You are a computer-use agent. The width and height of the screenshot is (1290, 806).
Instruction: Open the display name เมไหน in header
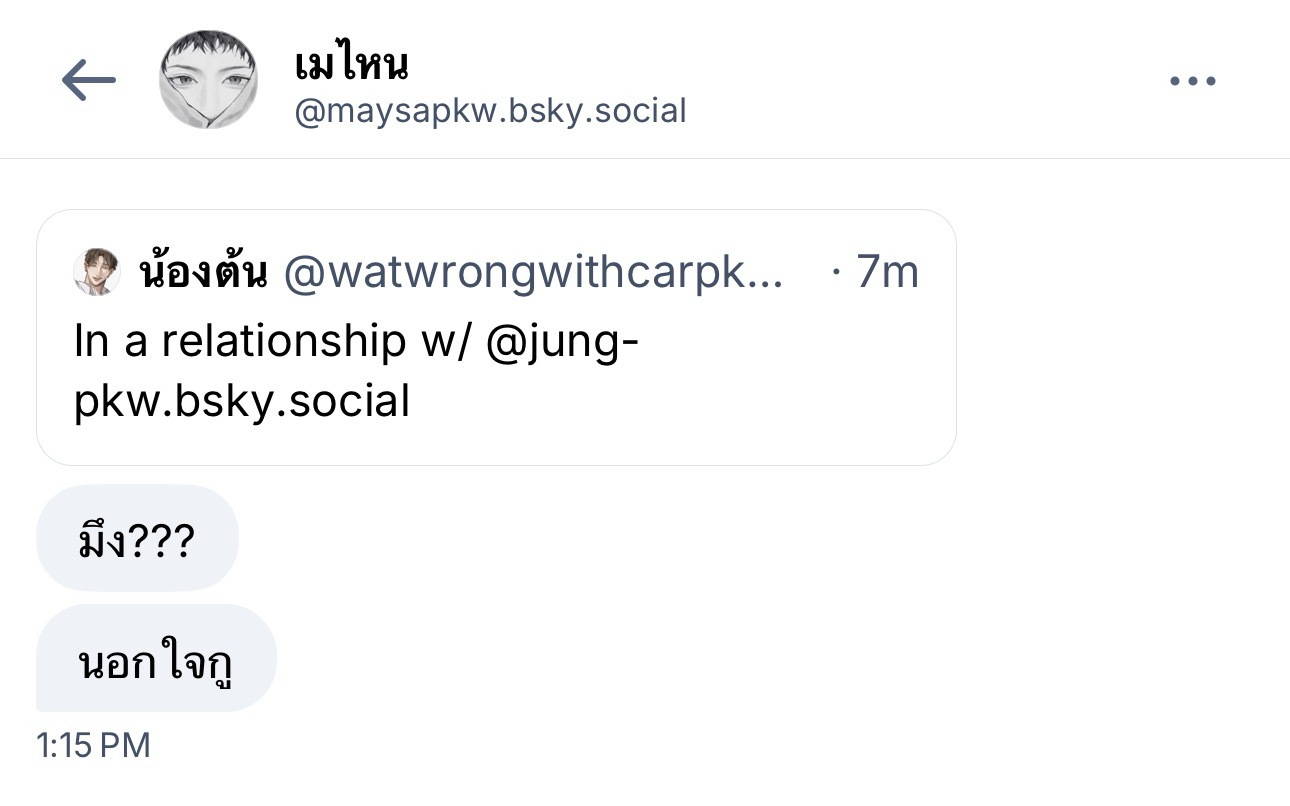tap(351, 65)
